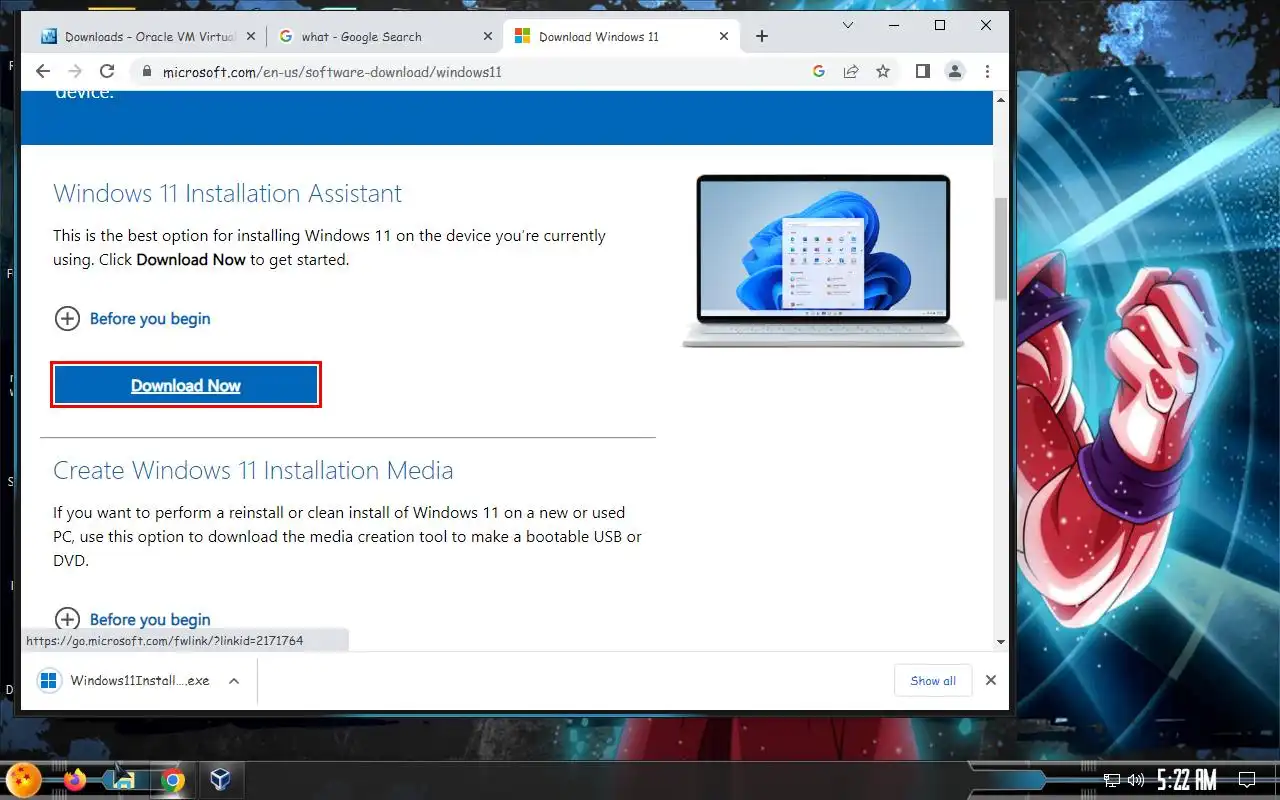Bookmark this page with the star icon
Screen dimensions: 1280x800
[x=883, y=71]
